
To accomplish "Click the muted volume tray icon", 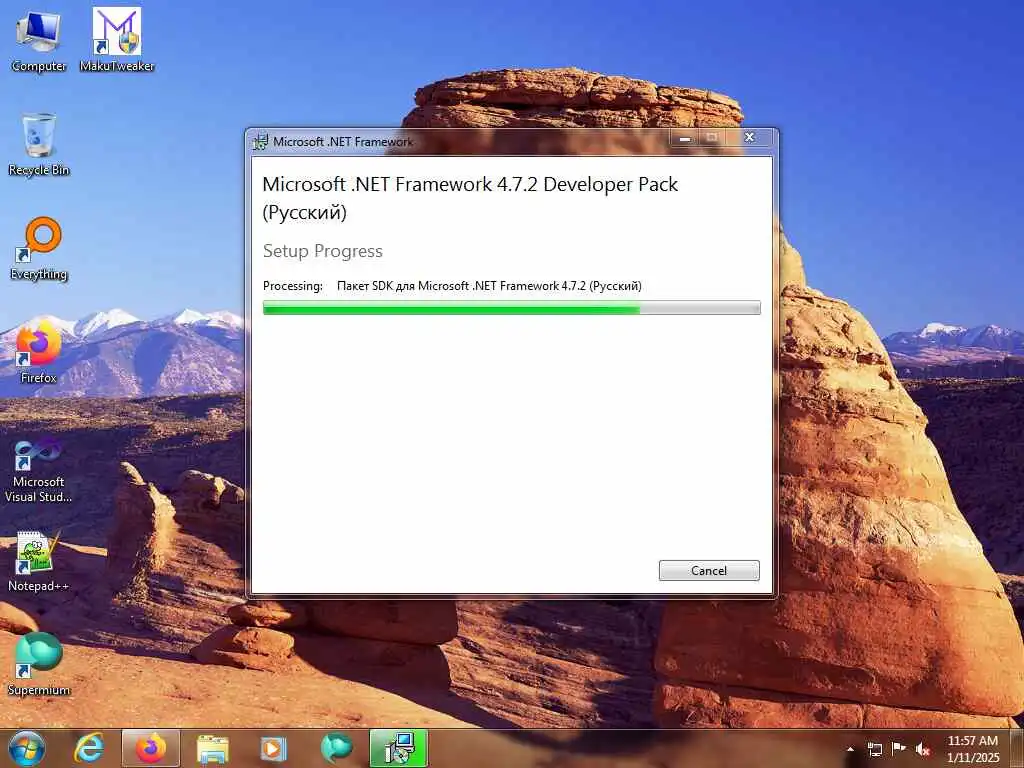I will 923,749.
